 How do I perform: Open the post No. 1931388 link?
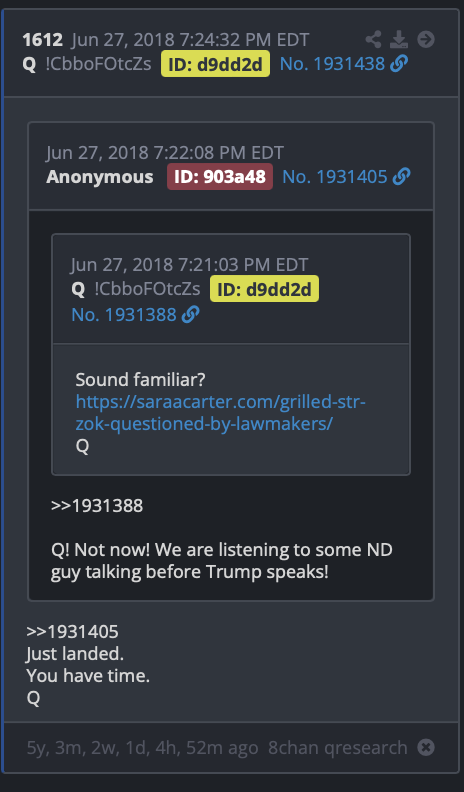click(x=124, y=314)
